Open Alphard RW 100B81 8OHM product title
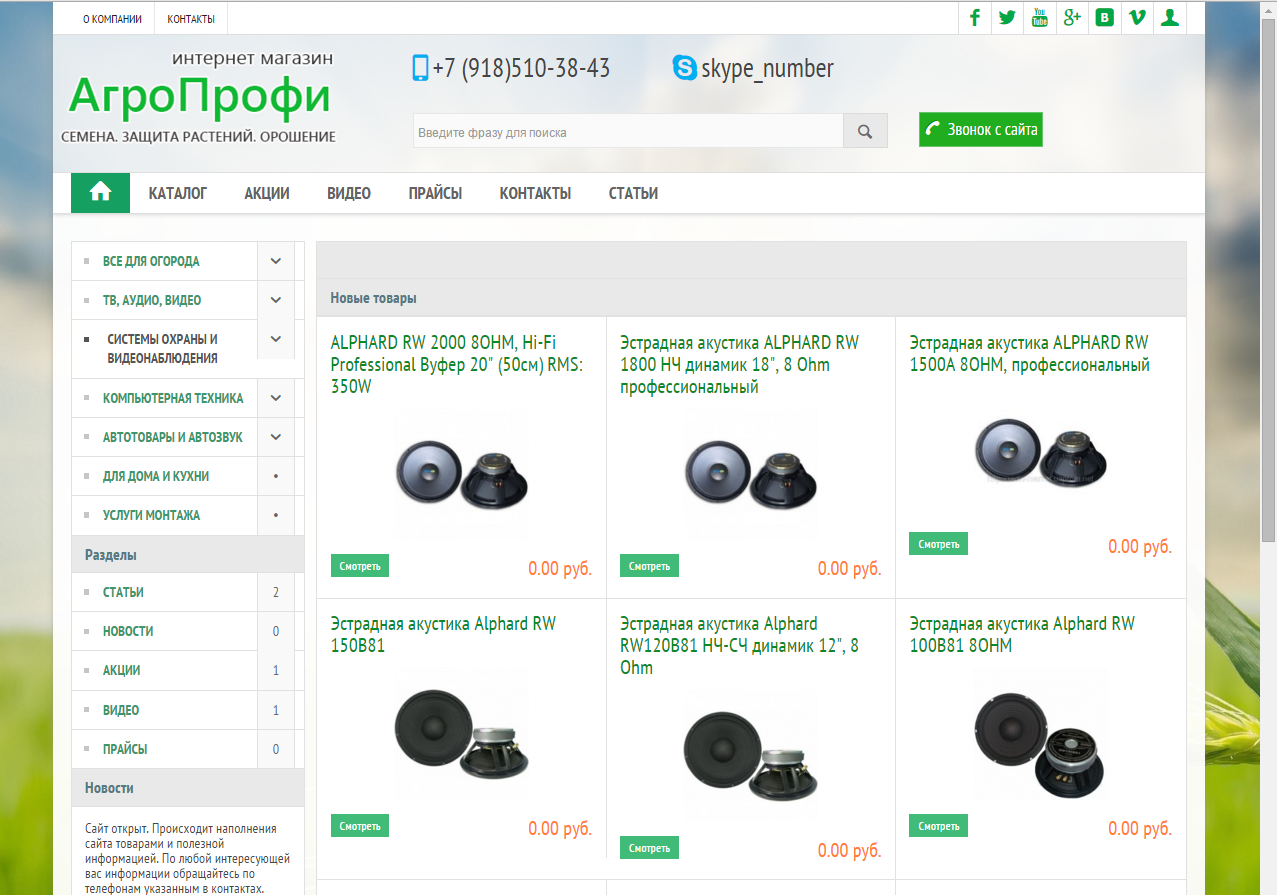Viewport: 1277px width, 895px height. coord(1022,635)
